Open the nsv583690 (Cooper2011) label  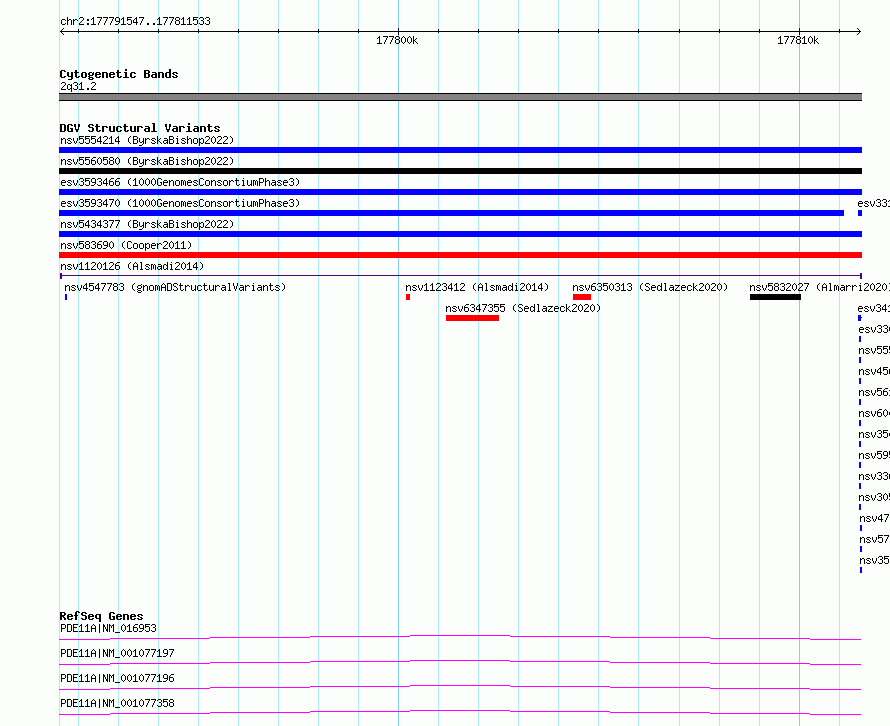(x=126, y=245)
